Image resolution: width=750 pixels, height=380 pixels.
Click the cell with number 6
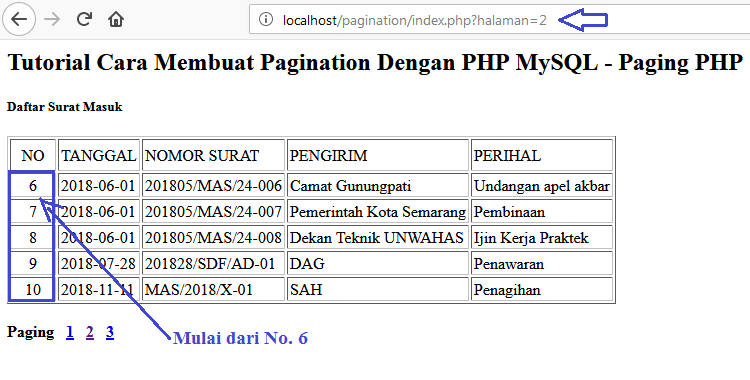(33, 186)
